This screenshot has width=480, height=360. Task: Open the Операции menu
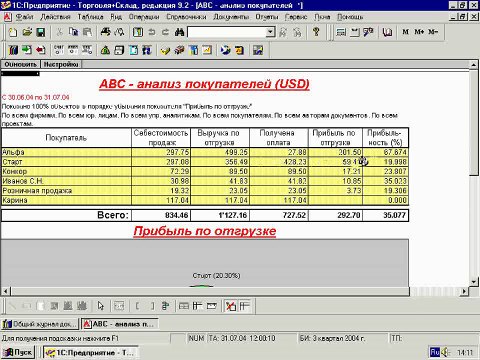pyautogui.click(x=144, y=17)
